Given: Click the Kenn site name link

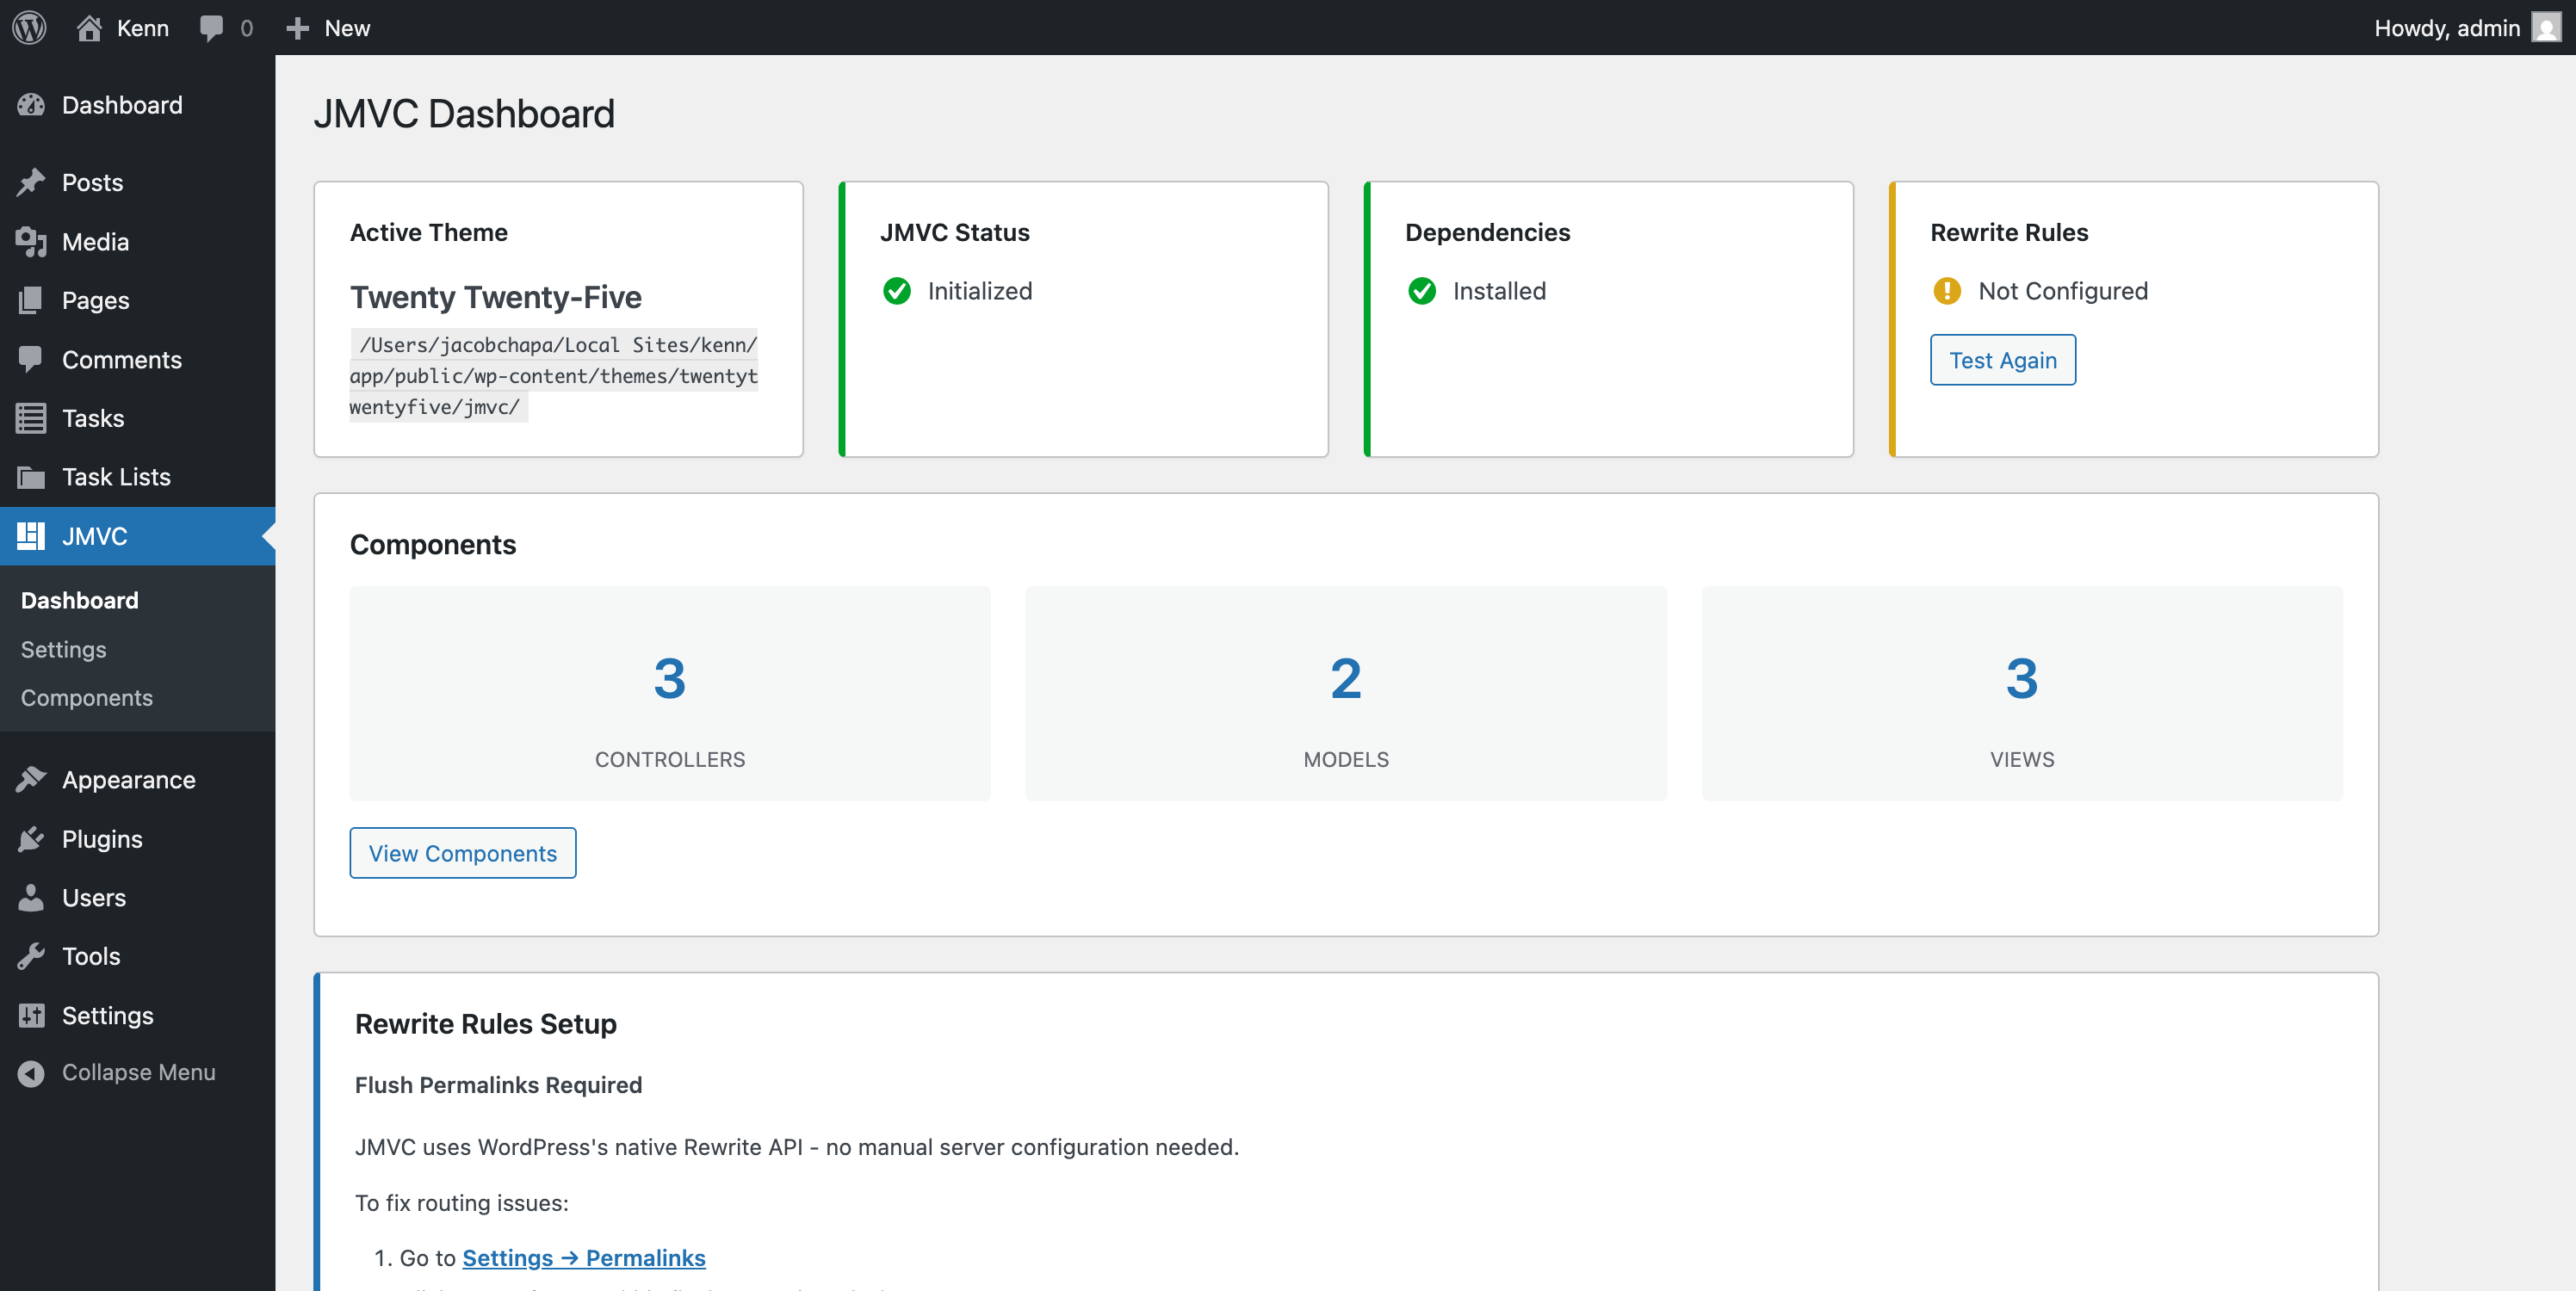Looking at the screenshot, I should pos(143,28).
